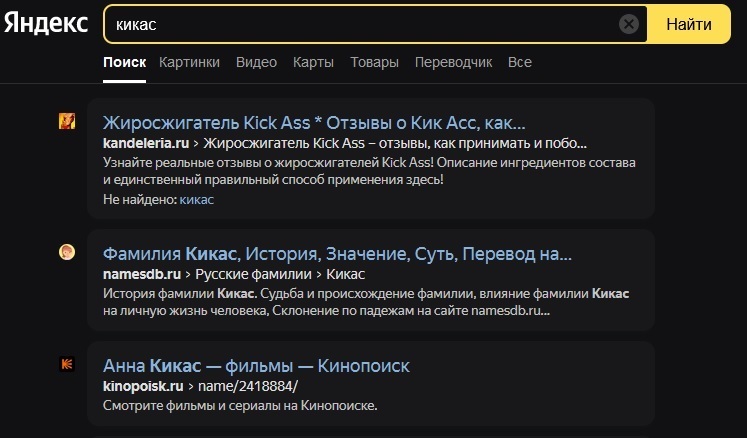
Task: Click the kandeleria.ru domain link
Action: click(x=146, y=143)
